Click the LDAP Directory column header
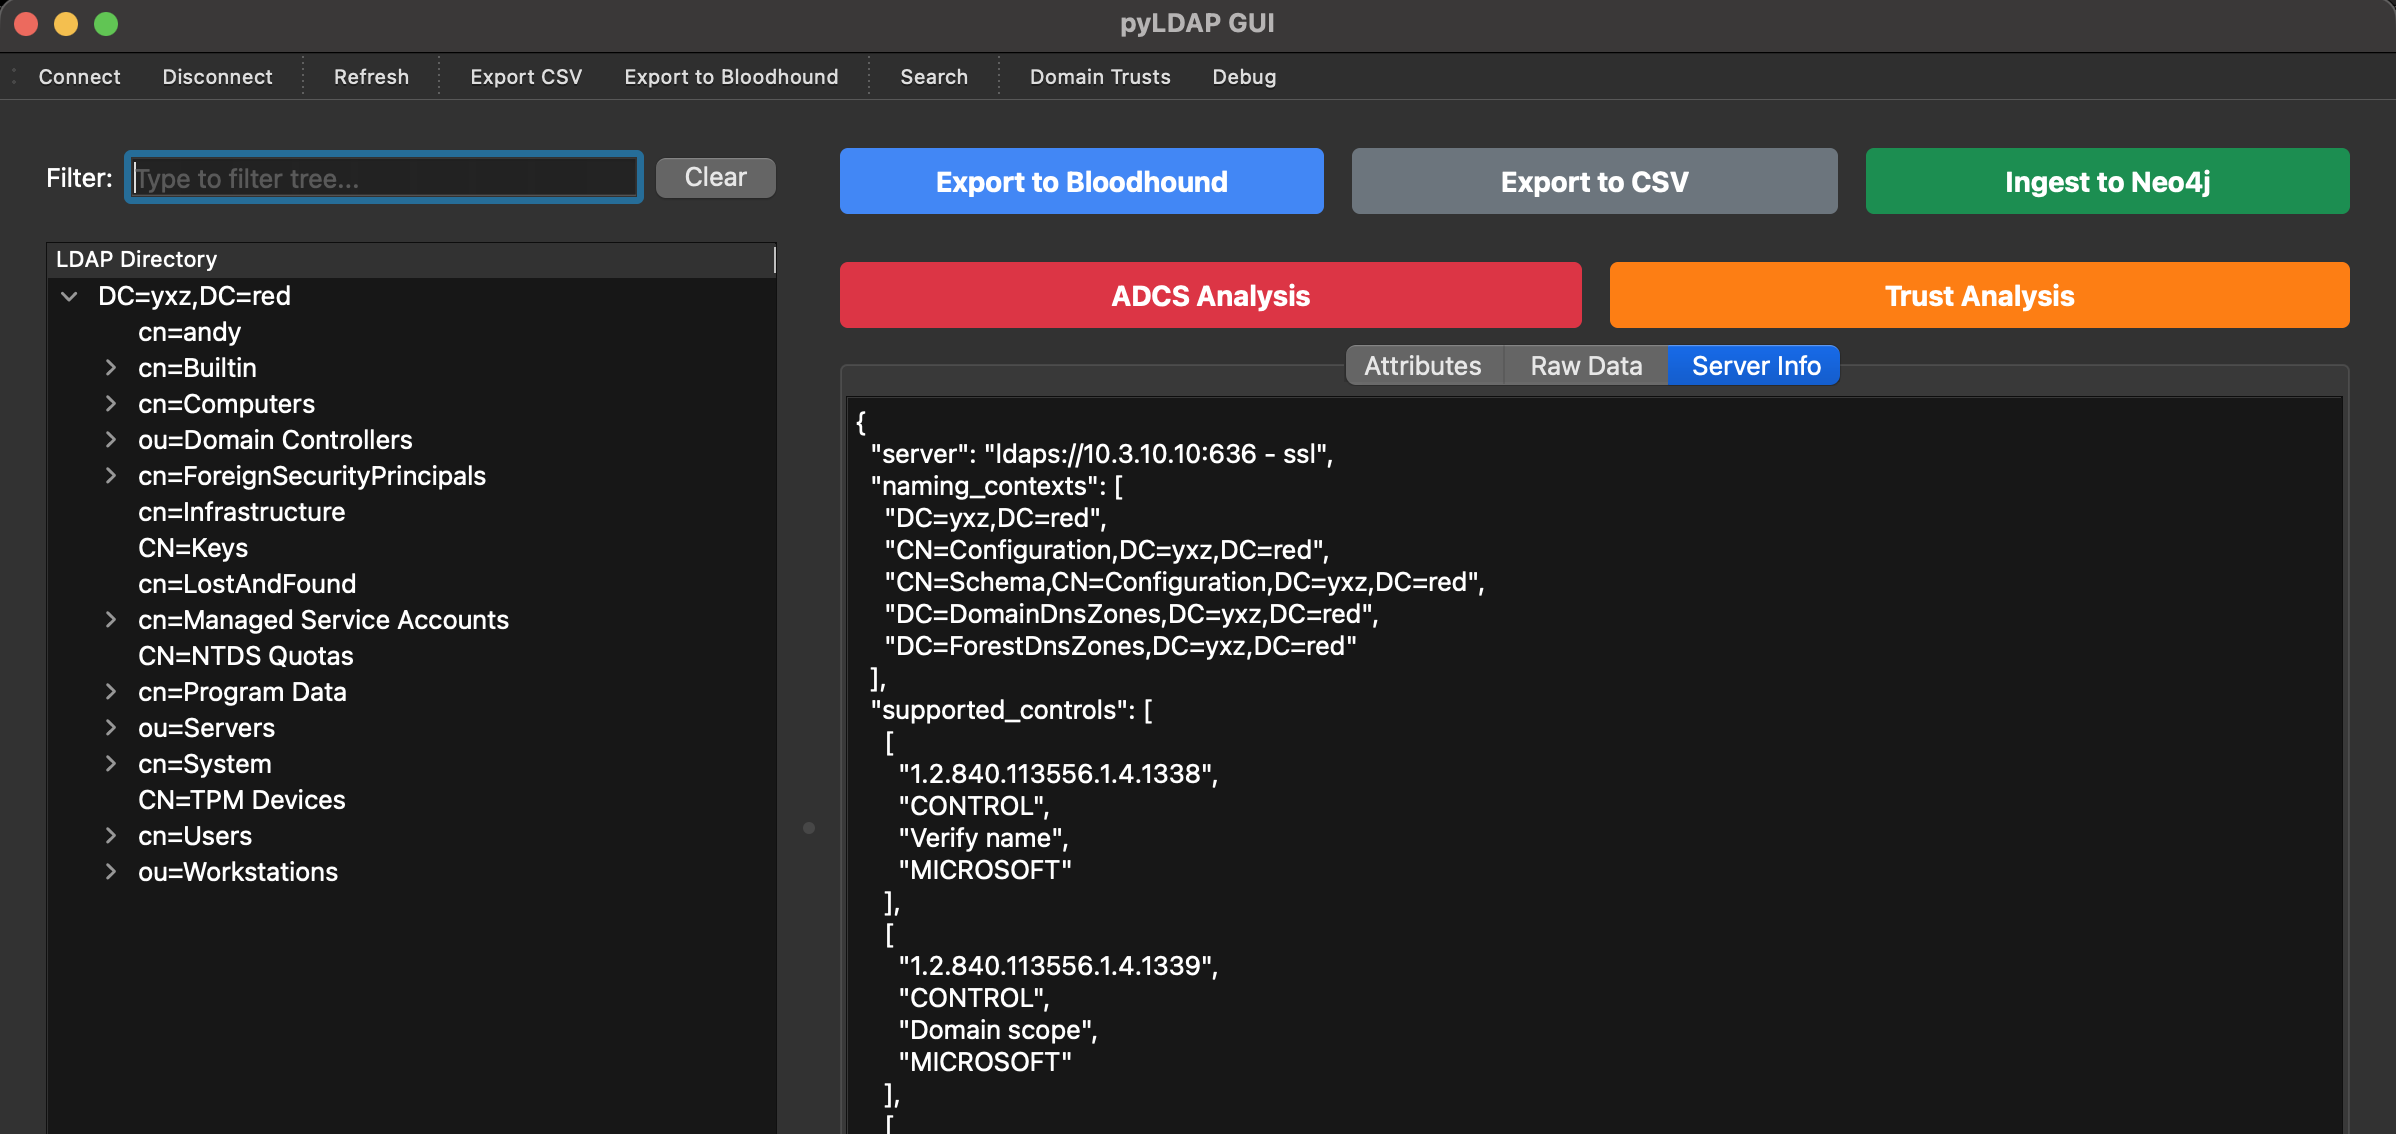This screenshot has height=1134, width=2396. 411,260
